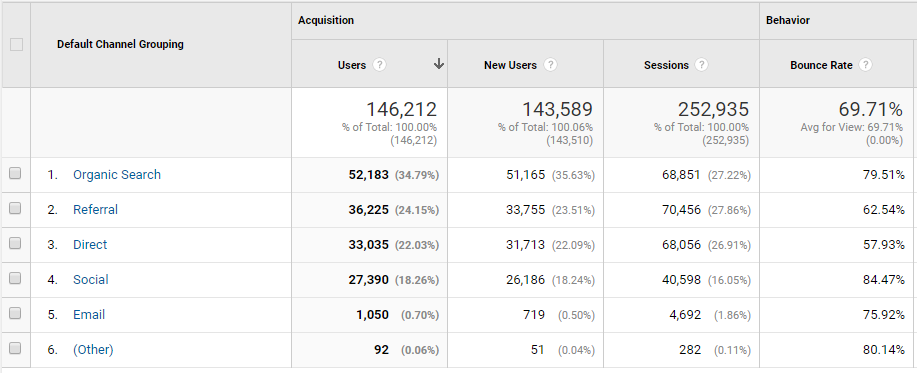The width and height of the screenshot is (917, 373).
Task: Open the Social channel details
Action: pos(91,279)
